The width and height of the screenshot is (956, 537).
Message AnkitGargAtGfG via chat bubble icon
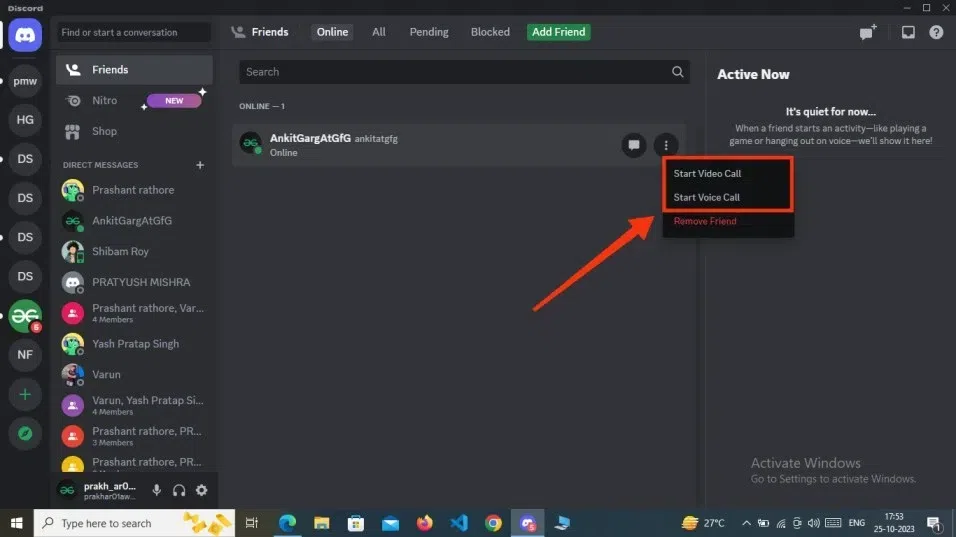tap(634, 145)
